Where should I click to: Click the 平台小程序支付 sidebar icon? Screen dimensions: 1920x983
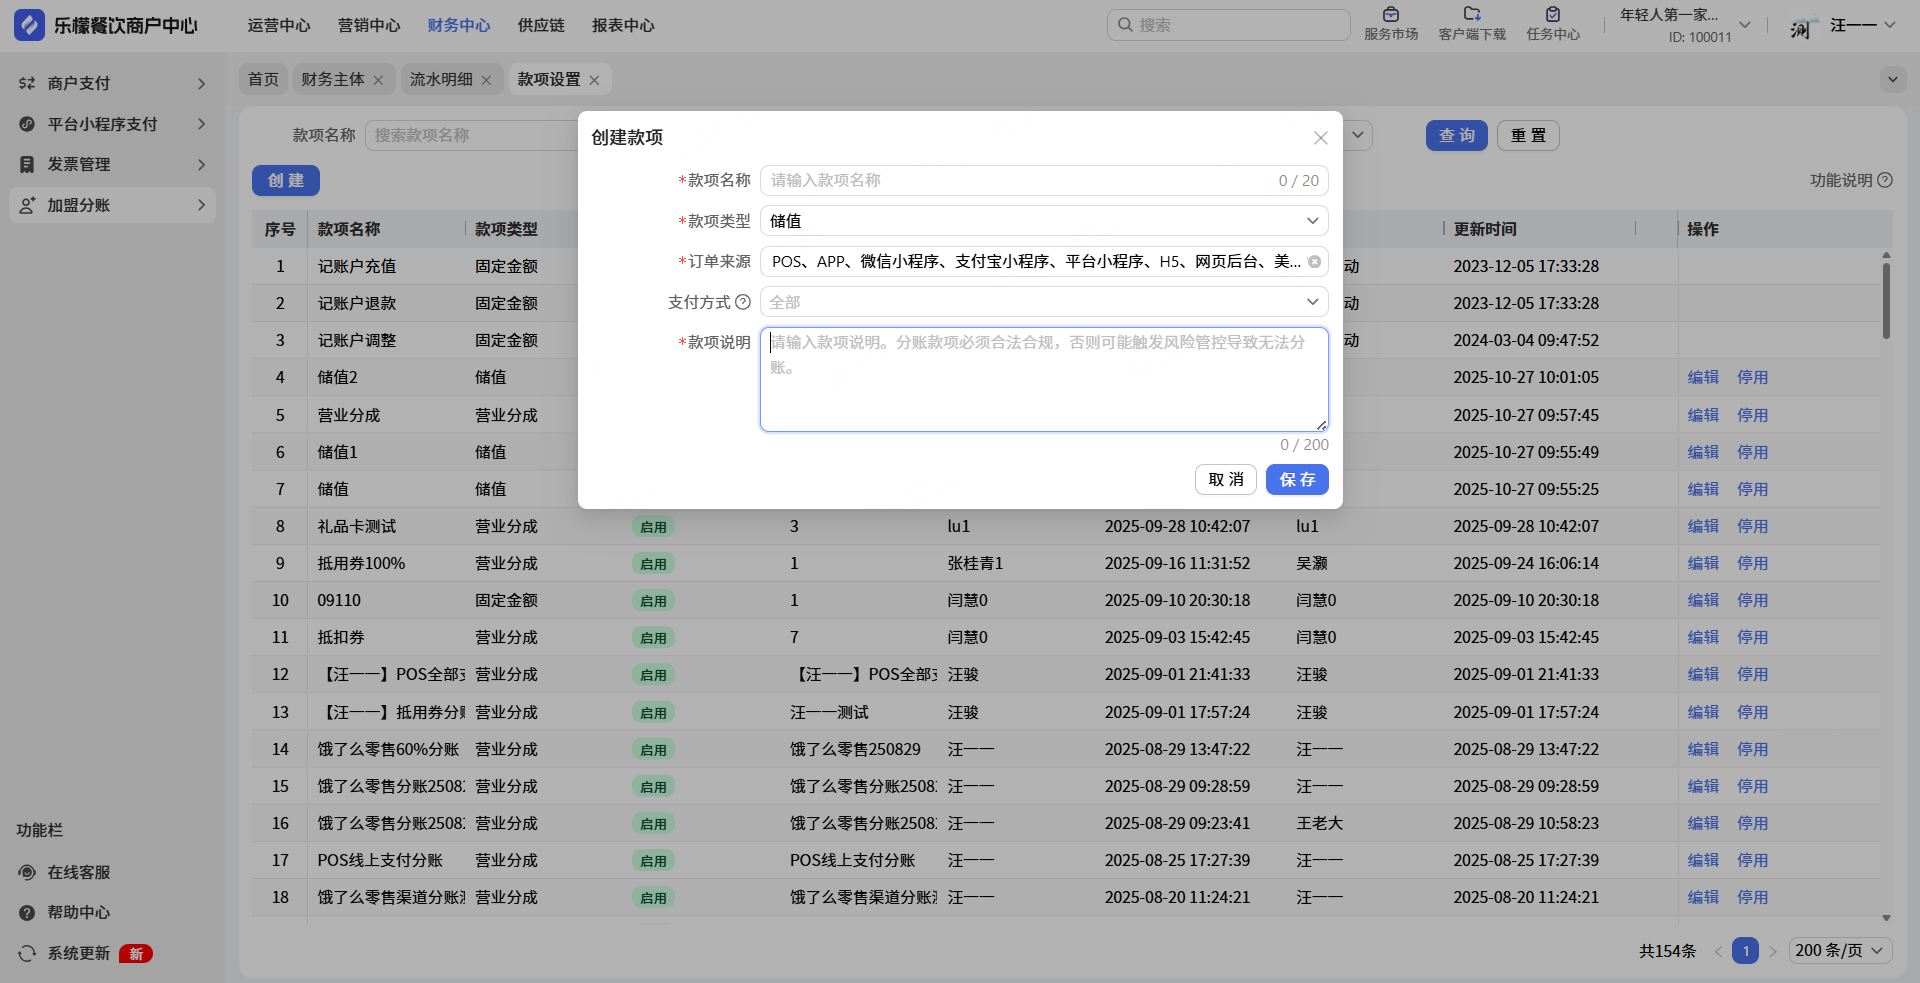point(27,124)
